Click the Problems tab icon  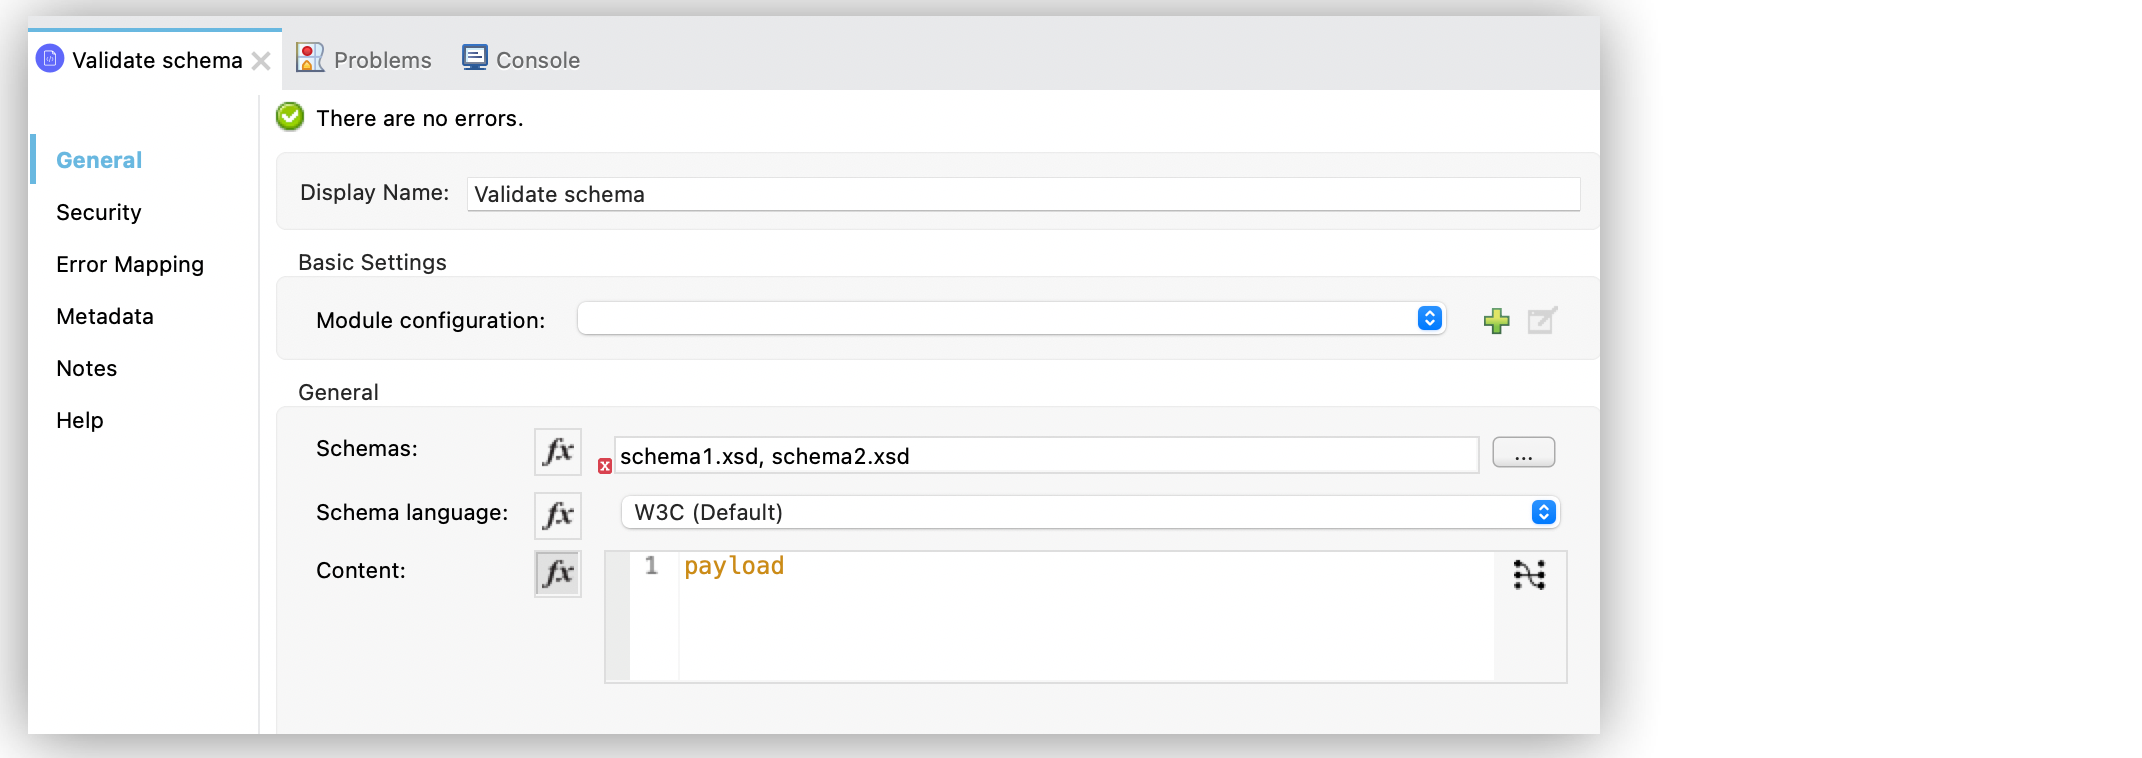[x=310, y=58]
